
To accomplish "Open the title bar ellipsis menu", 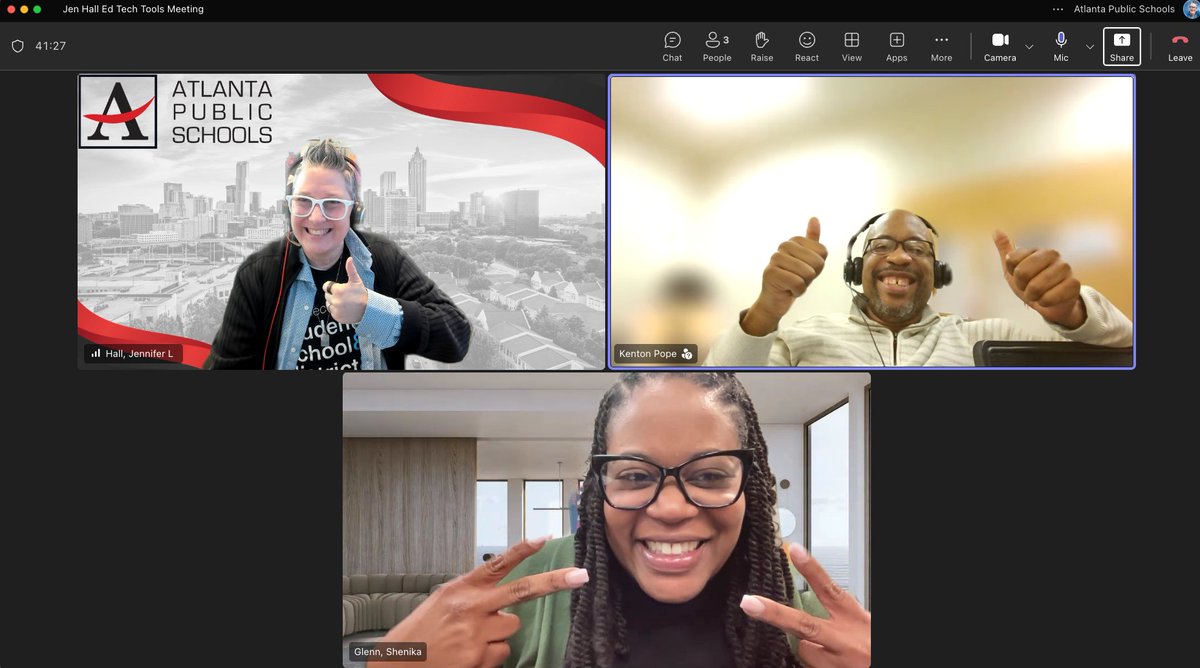I will (x=1058, y=9).
